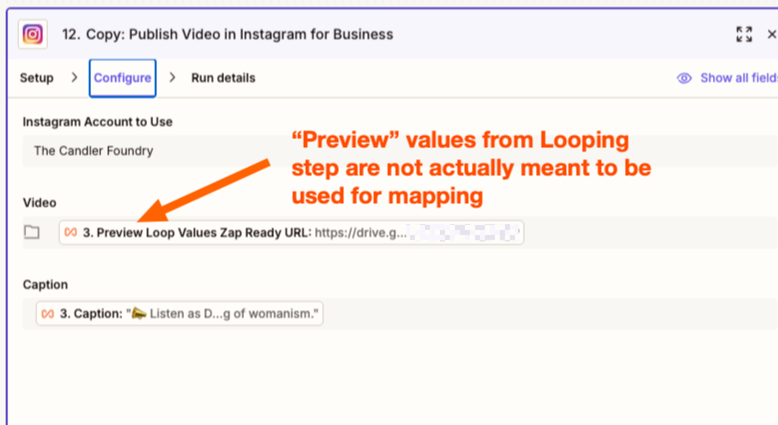The height and width of the screenshot is (425, 778).
Task: Click the folder icon in Video field
Action: pos(32,232)
